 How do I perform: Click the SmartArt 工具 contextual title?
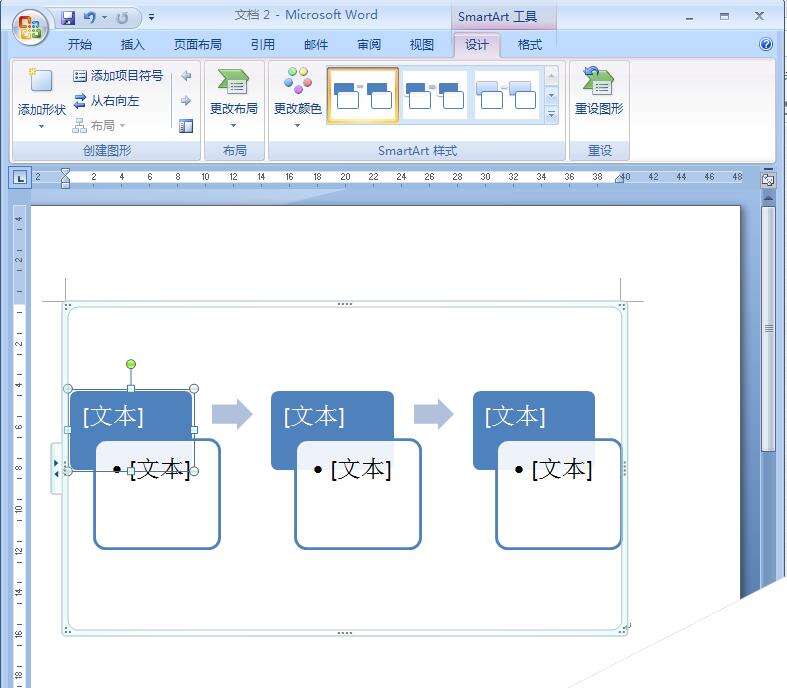click(497, 17)
